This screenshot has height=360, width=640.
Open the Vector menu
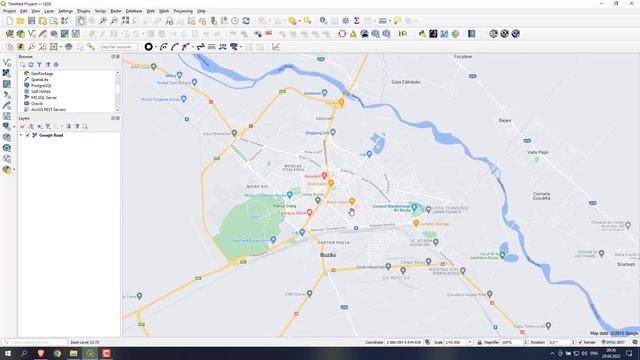[x=100, y=11]
